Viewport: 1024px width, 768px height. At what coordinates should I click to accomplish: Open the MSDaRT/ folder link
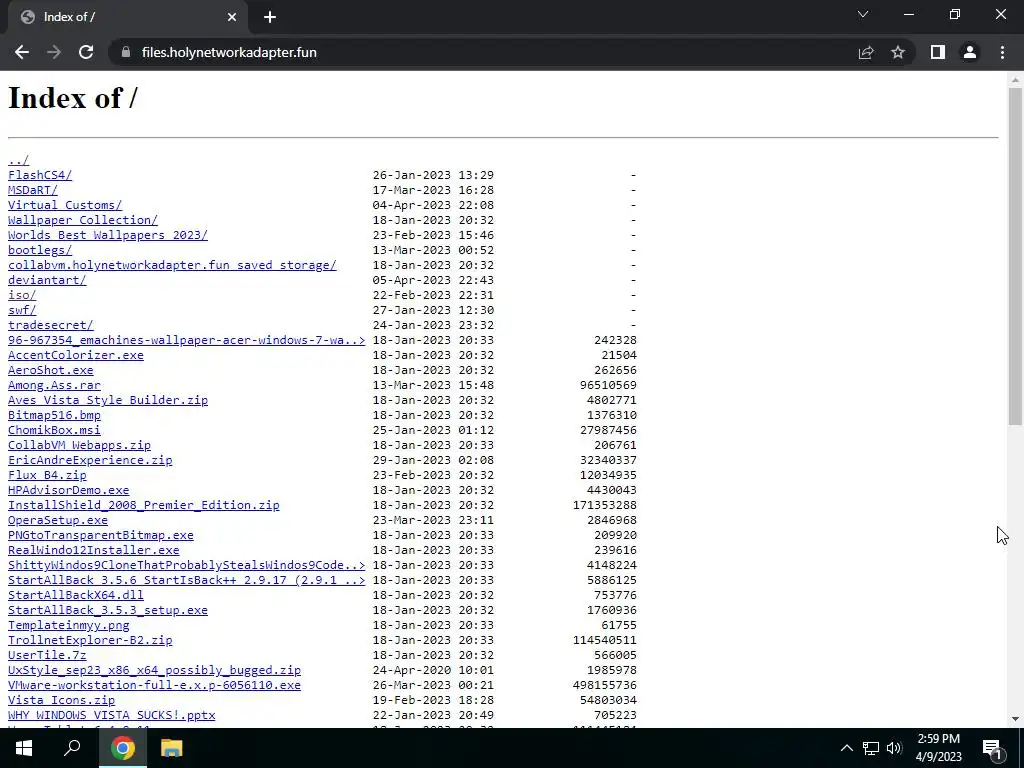click(x=33, y=190)
